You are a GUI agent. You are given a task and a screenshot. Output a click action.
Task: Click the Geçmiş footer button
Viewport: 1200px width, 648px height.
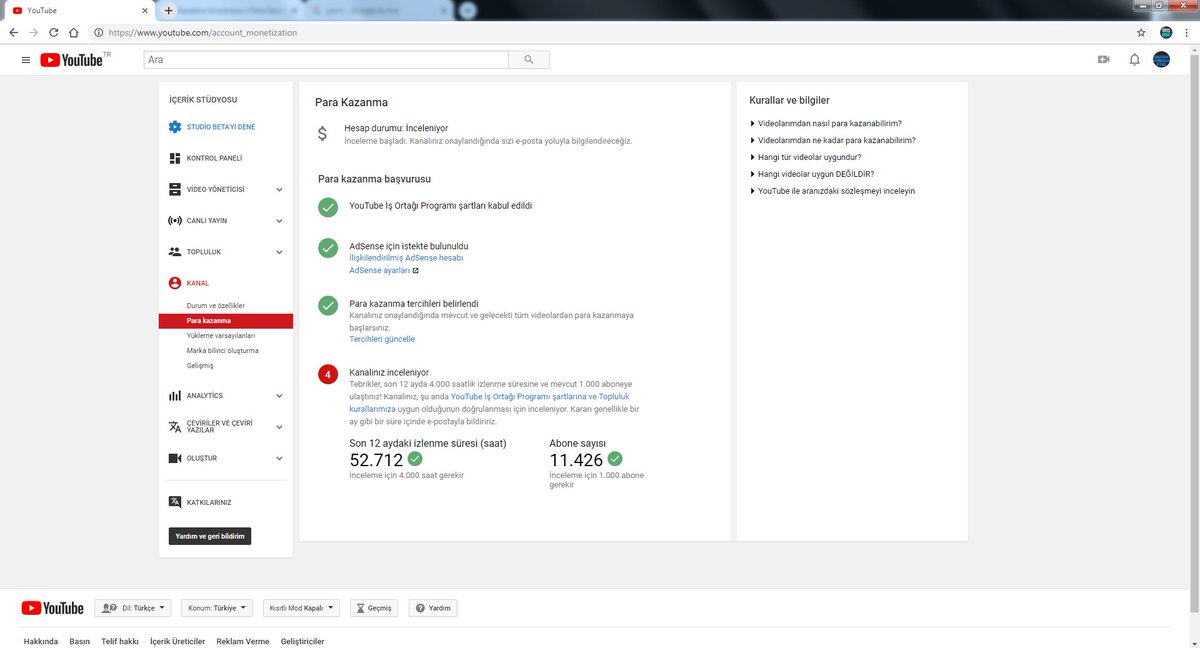click(x=374, y=608)
